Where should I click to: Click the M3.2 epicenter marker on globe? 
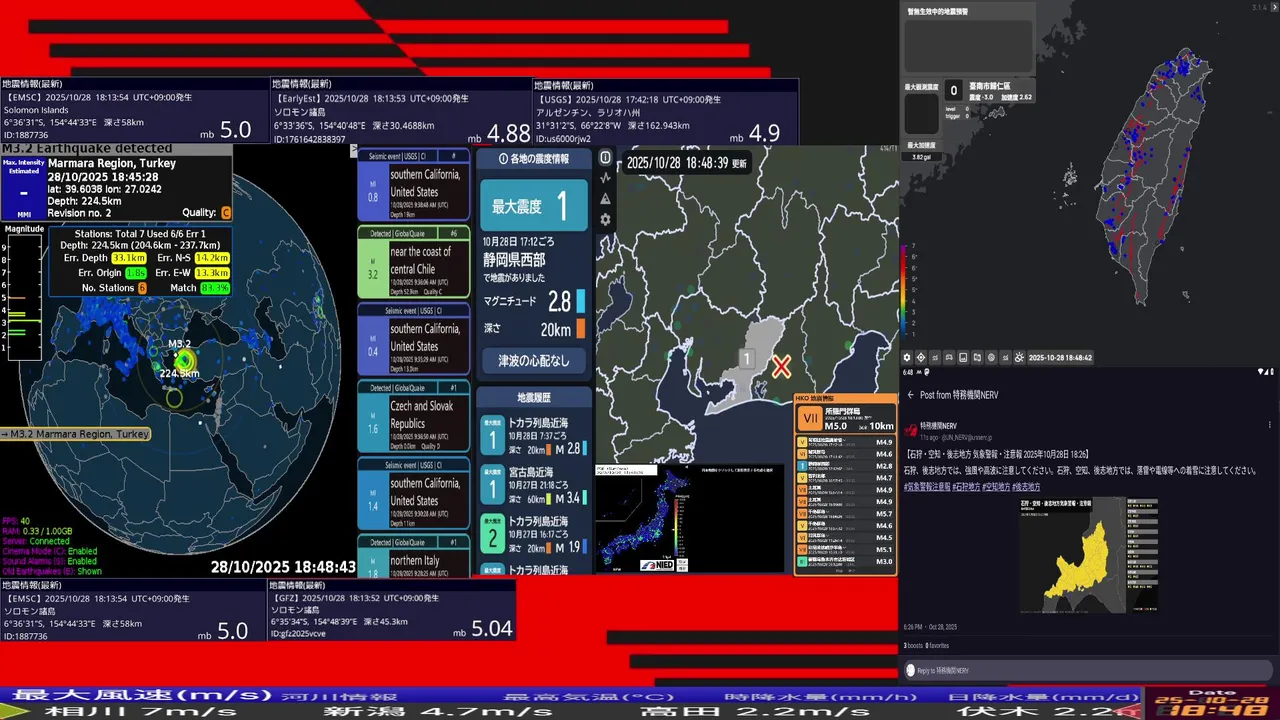(183, 360)
